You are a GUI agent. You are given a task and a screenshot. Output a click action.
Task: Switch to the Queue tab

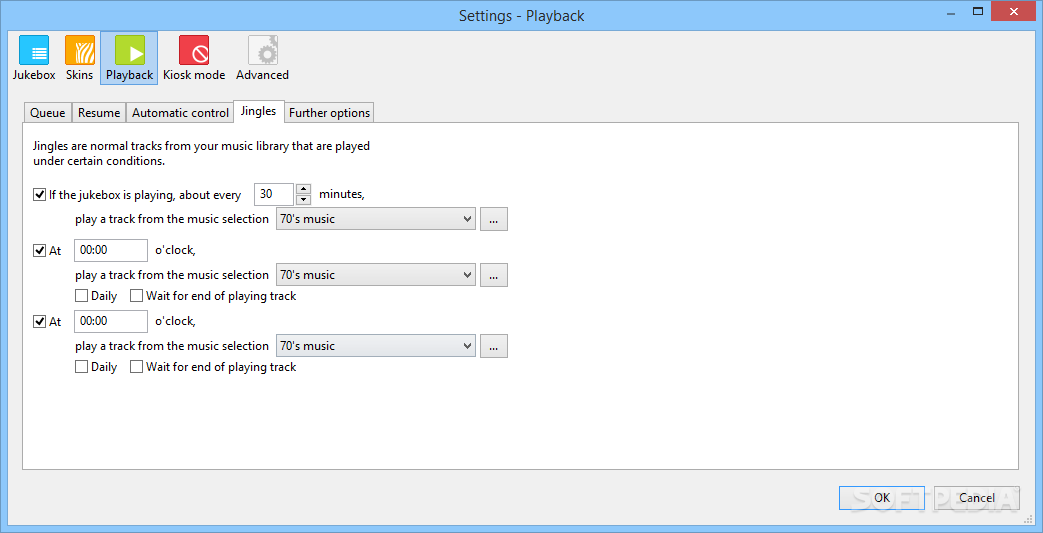tap(48, 113)
